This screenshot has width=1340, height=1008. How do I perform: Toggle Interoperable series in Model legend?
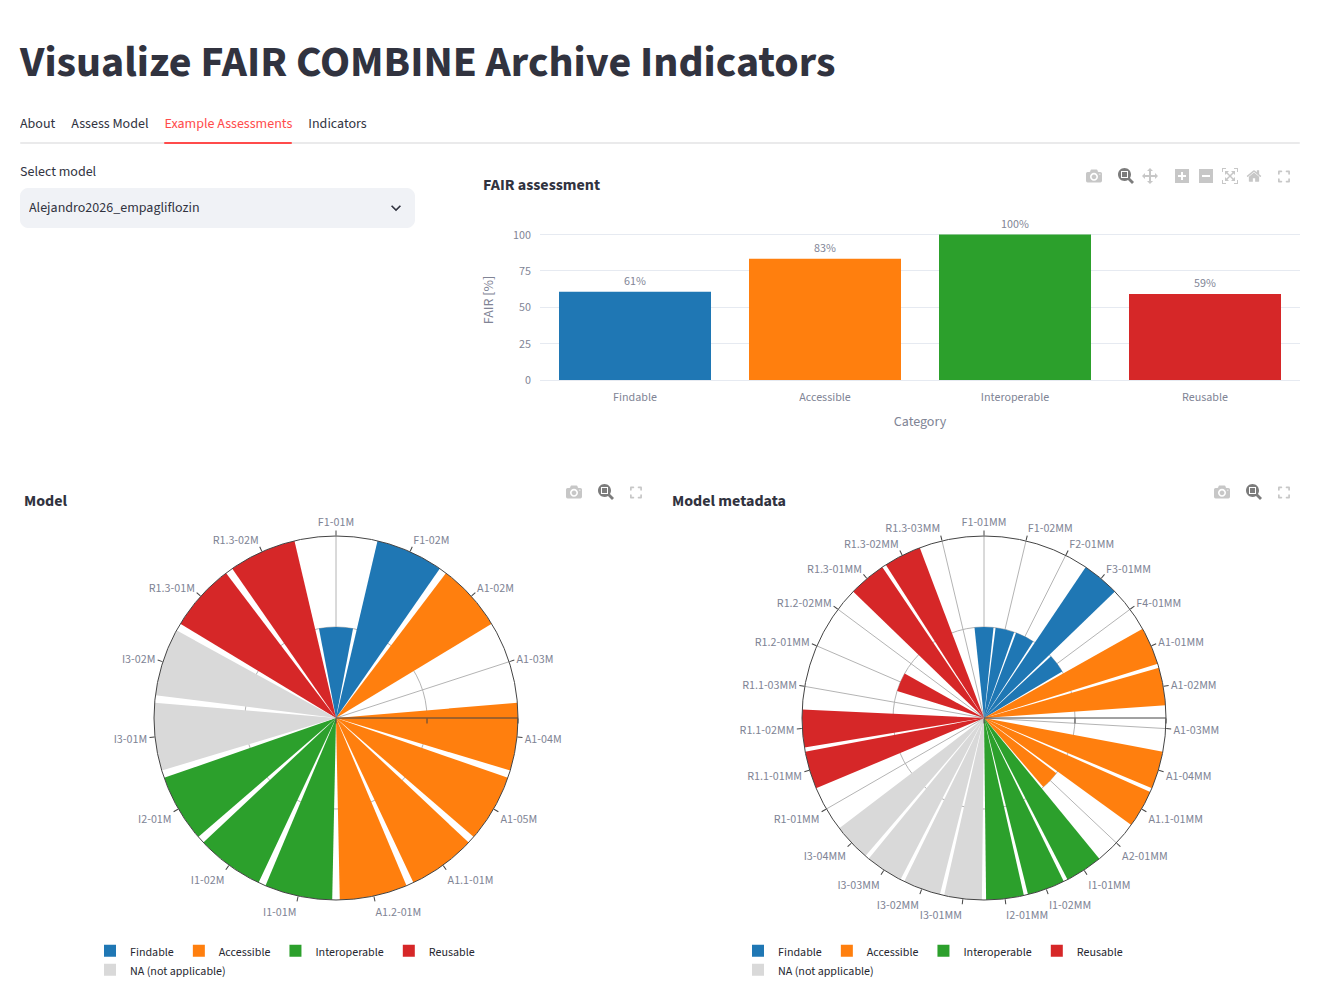pyautogui.click(x=337, y=952)
